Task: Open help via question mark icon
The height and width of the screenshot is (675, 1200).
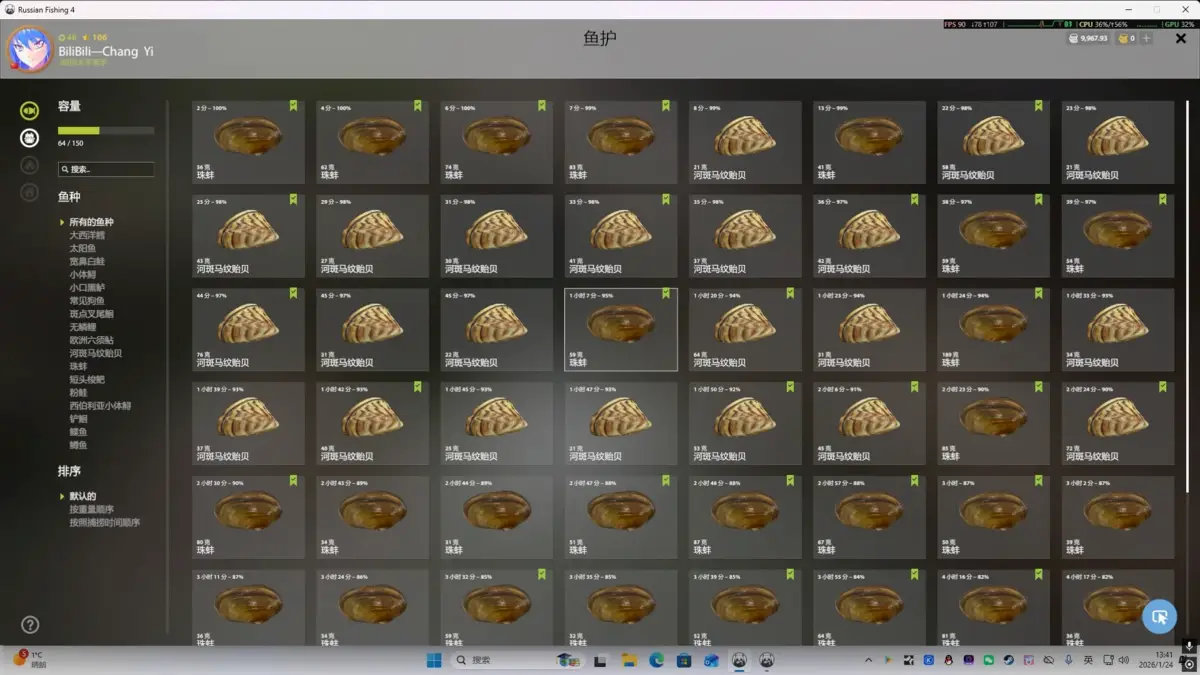Action: point(30,625)
